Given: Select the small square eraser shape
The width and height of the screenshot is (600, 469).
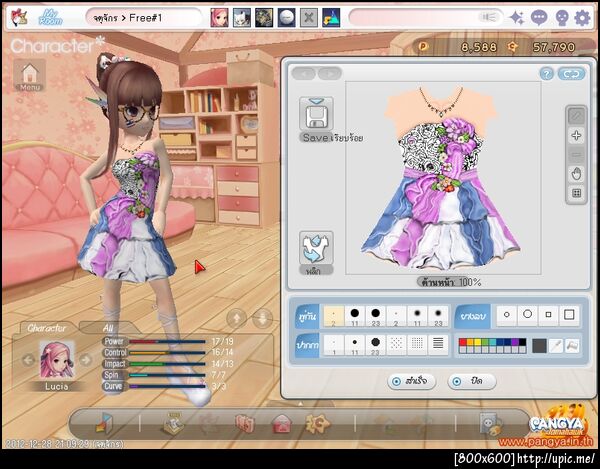Looking at the screenshot, I should 548,315.
